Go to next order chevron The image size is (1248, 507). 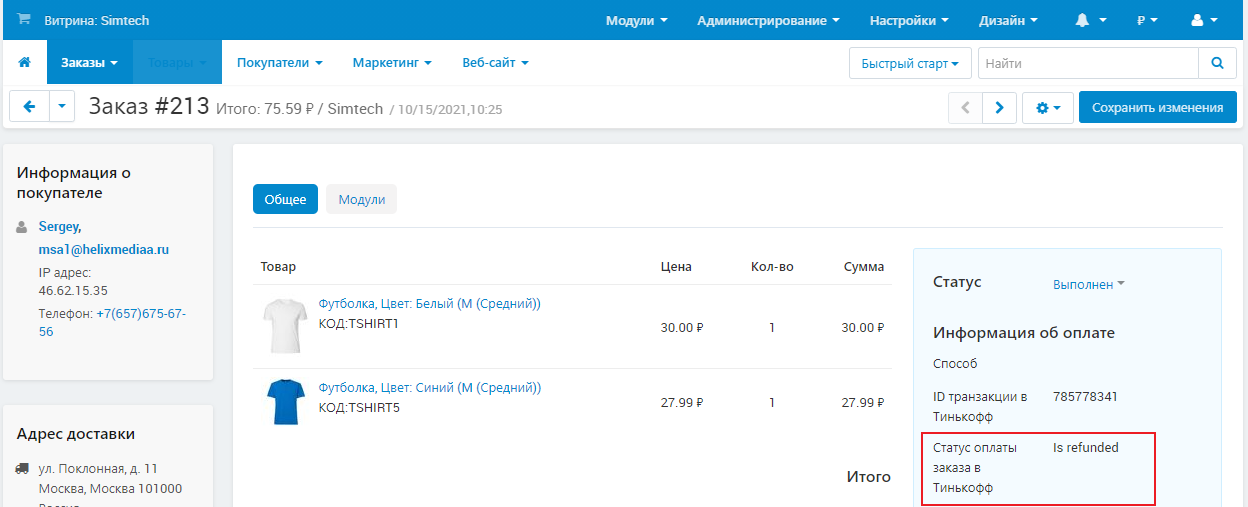coord(999,108)
